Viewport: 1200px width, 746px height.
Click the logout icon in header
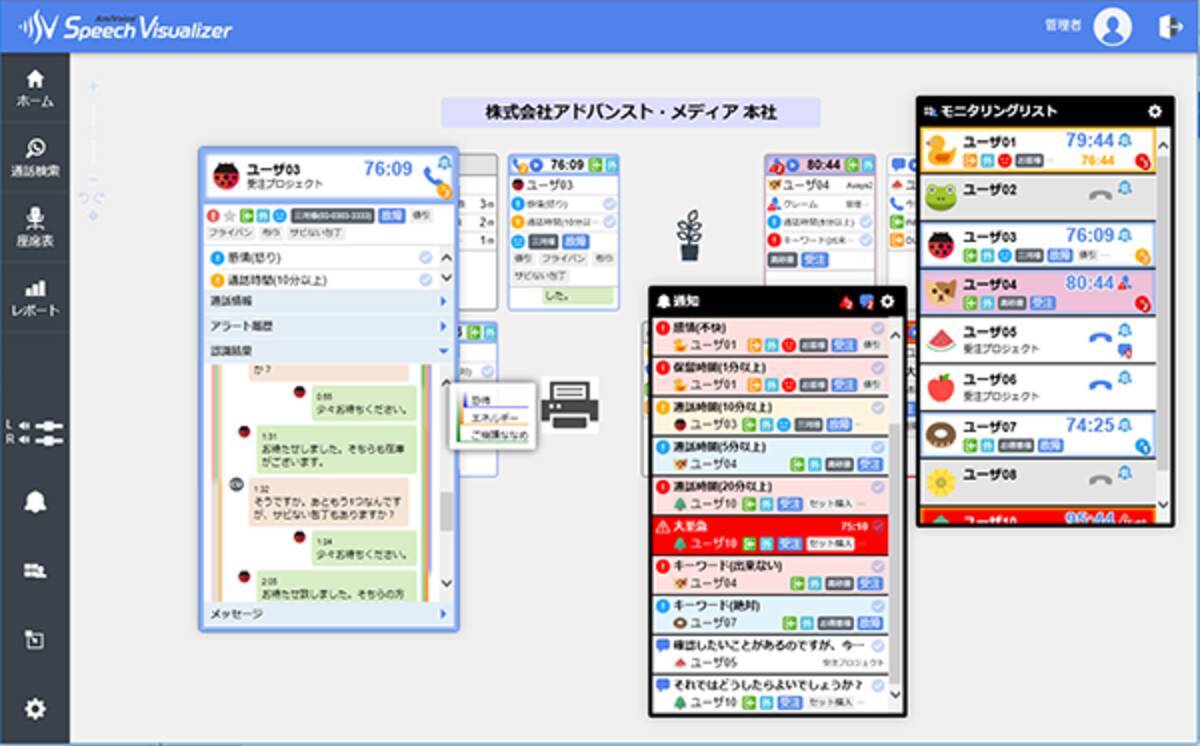1170,27
